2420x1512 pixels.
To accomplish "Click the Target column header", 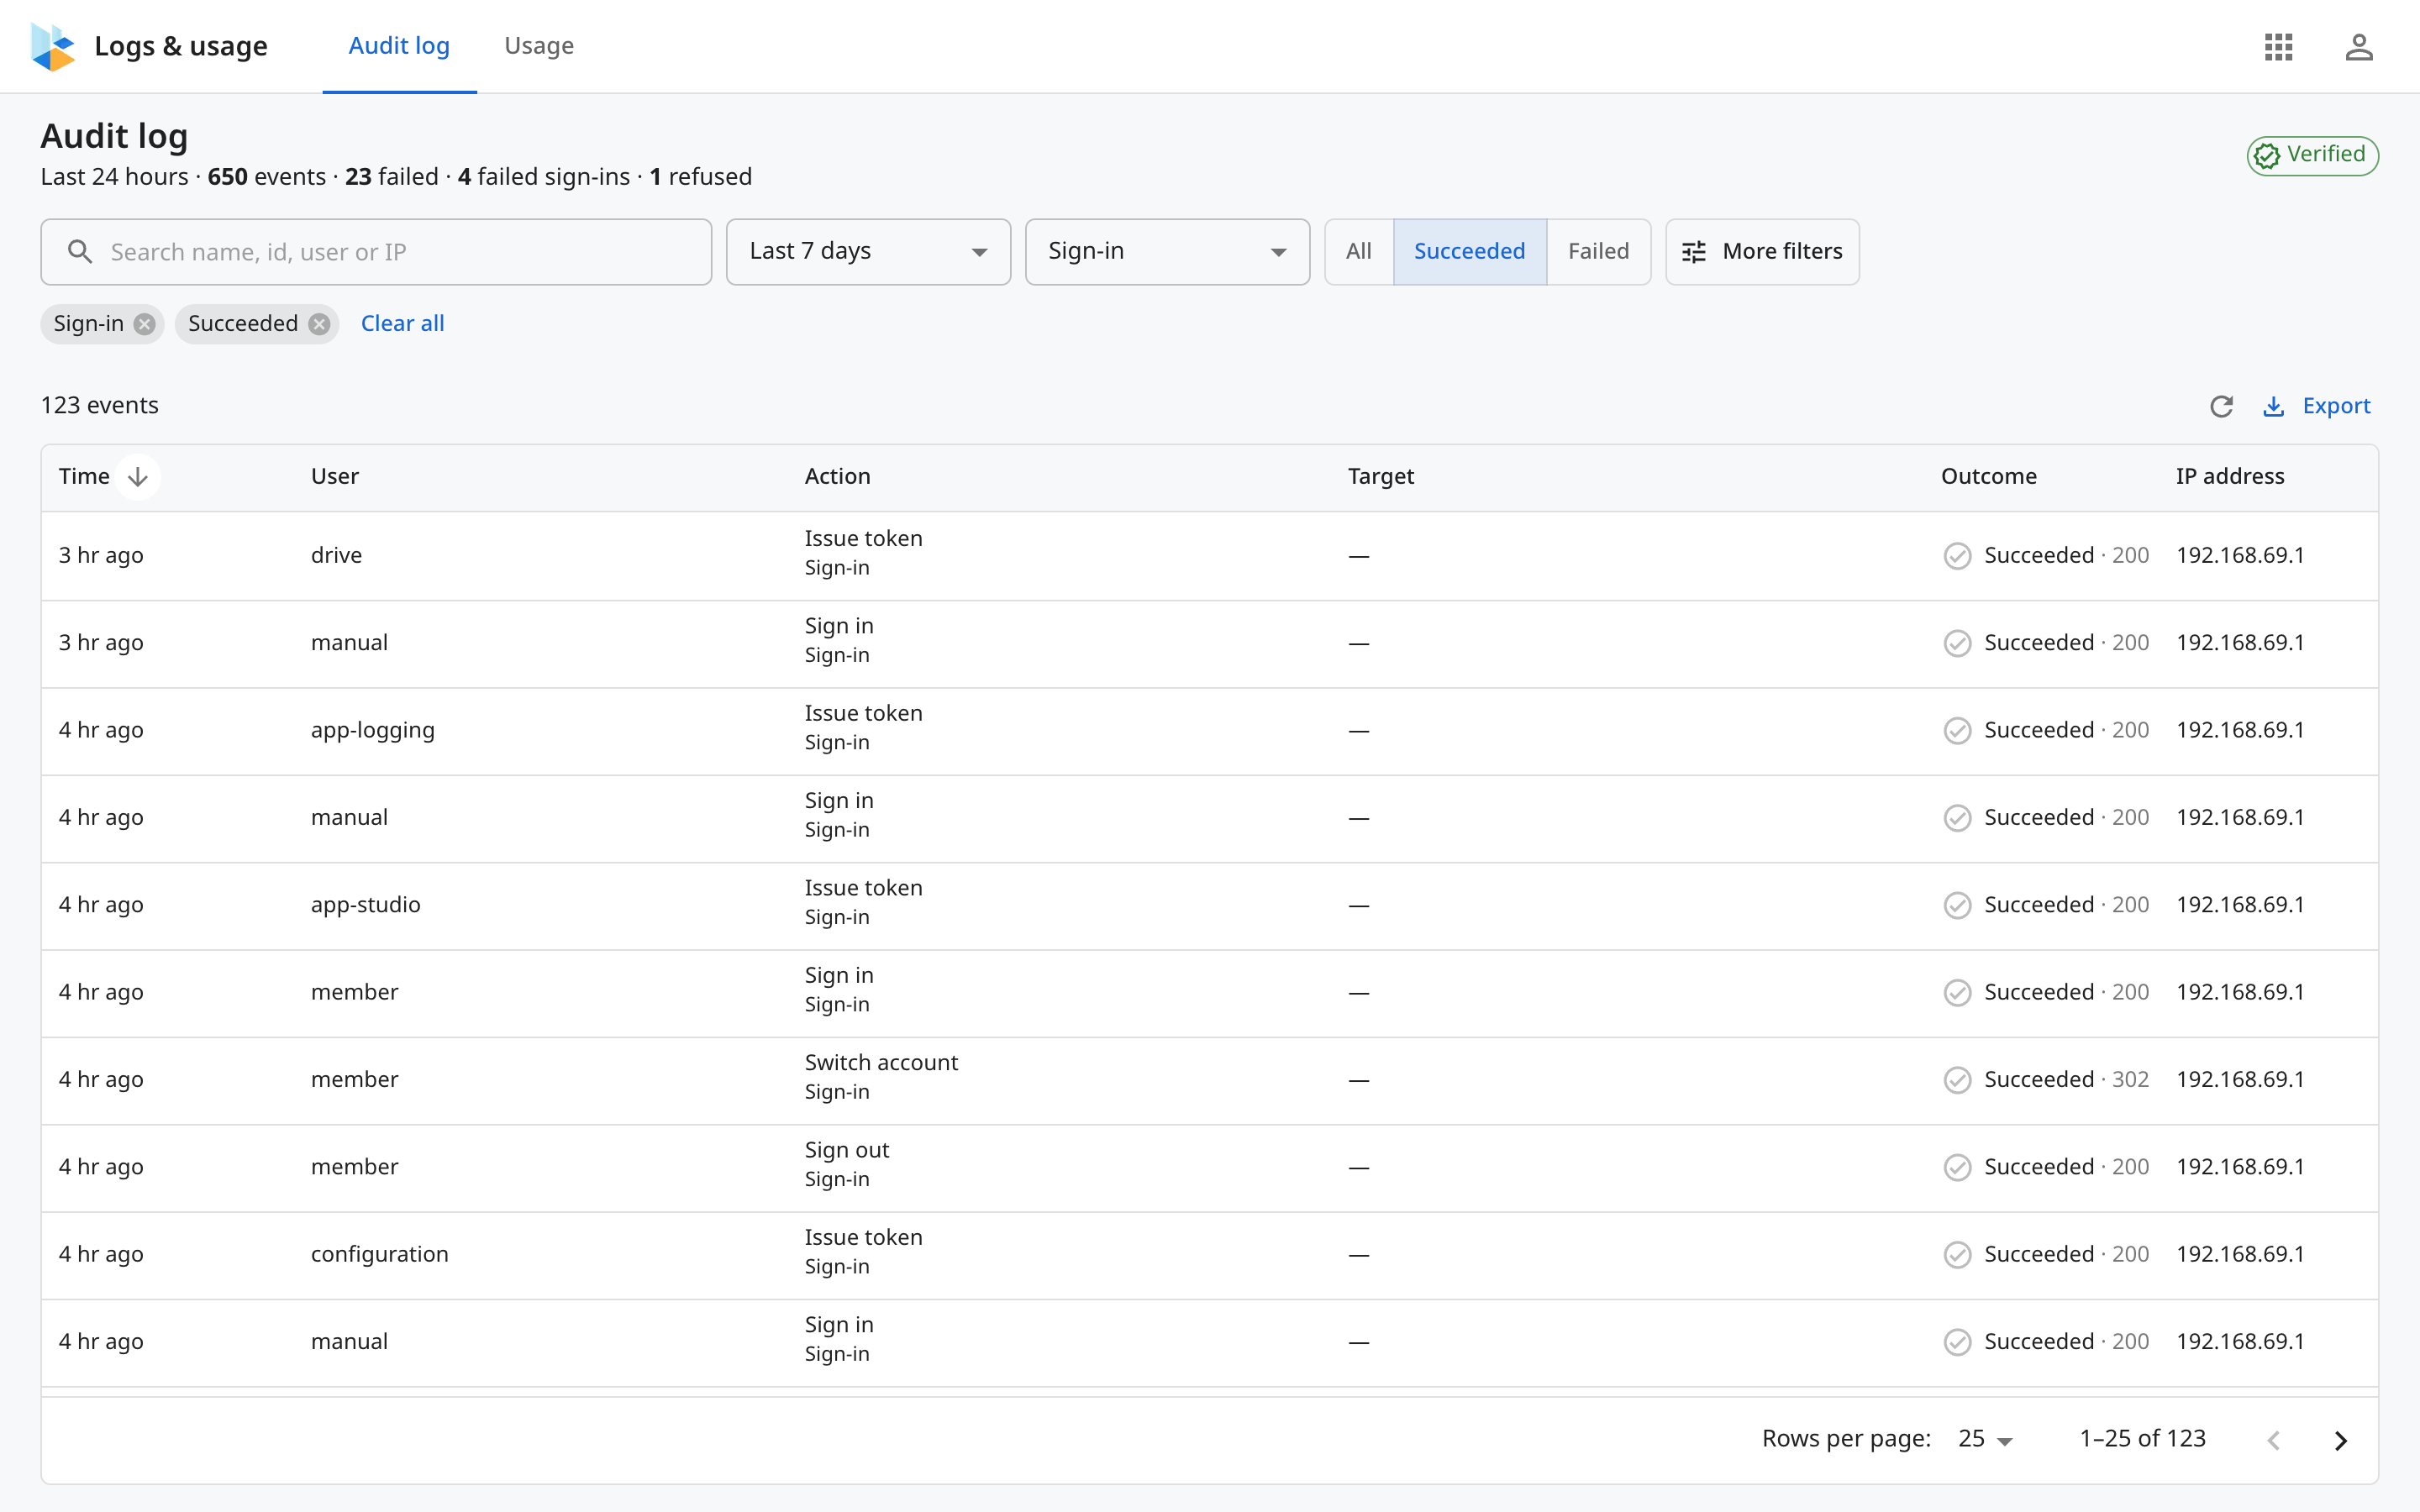I will pos(1381,477).
